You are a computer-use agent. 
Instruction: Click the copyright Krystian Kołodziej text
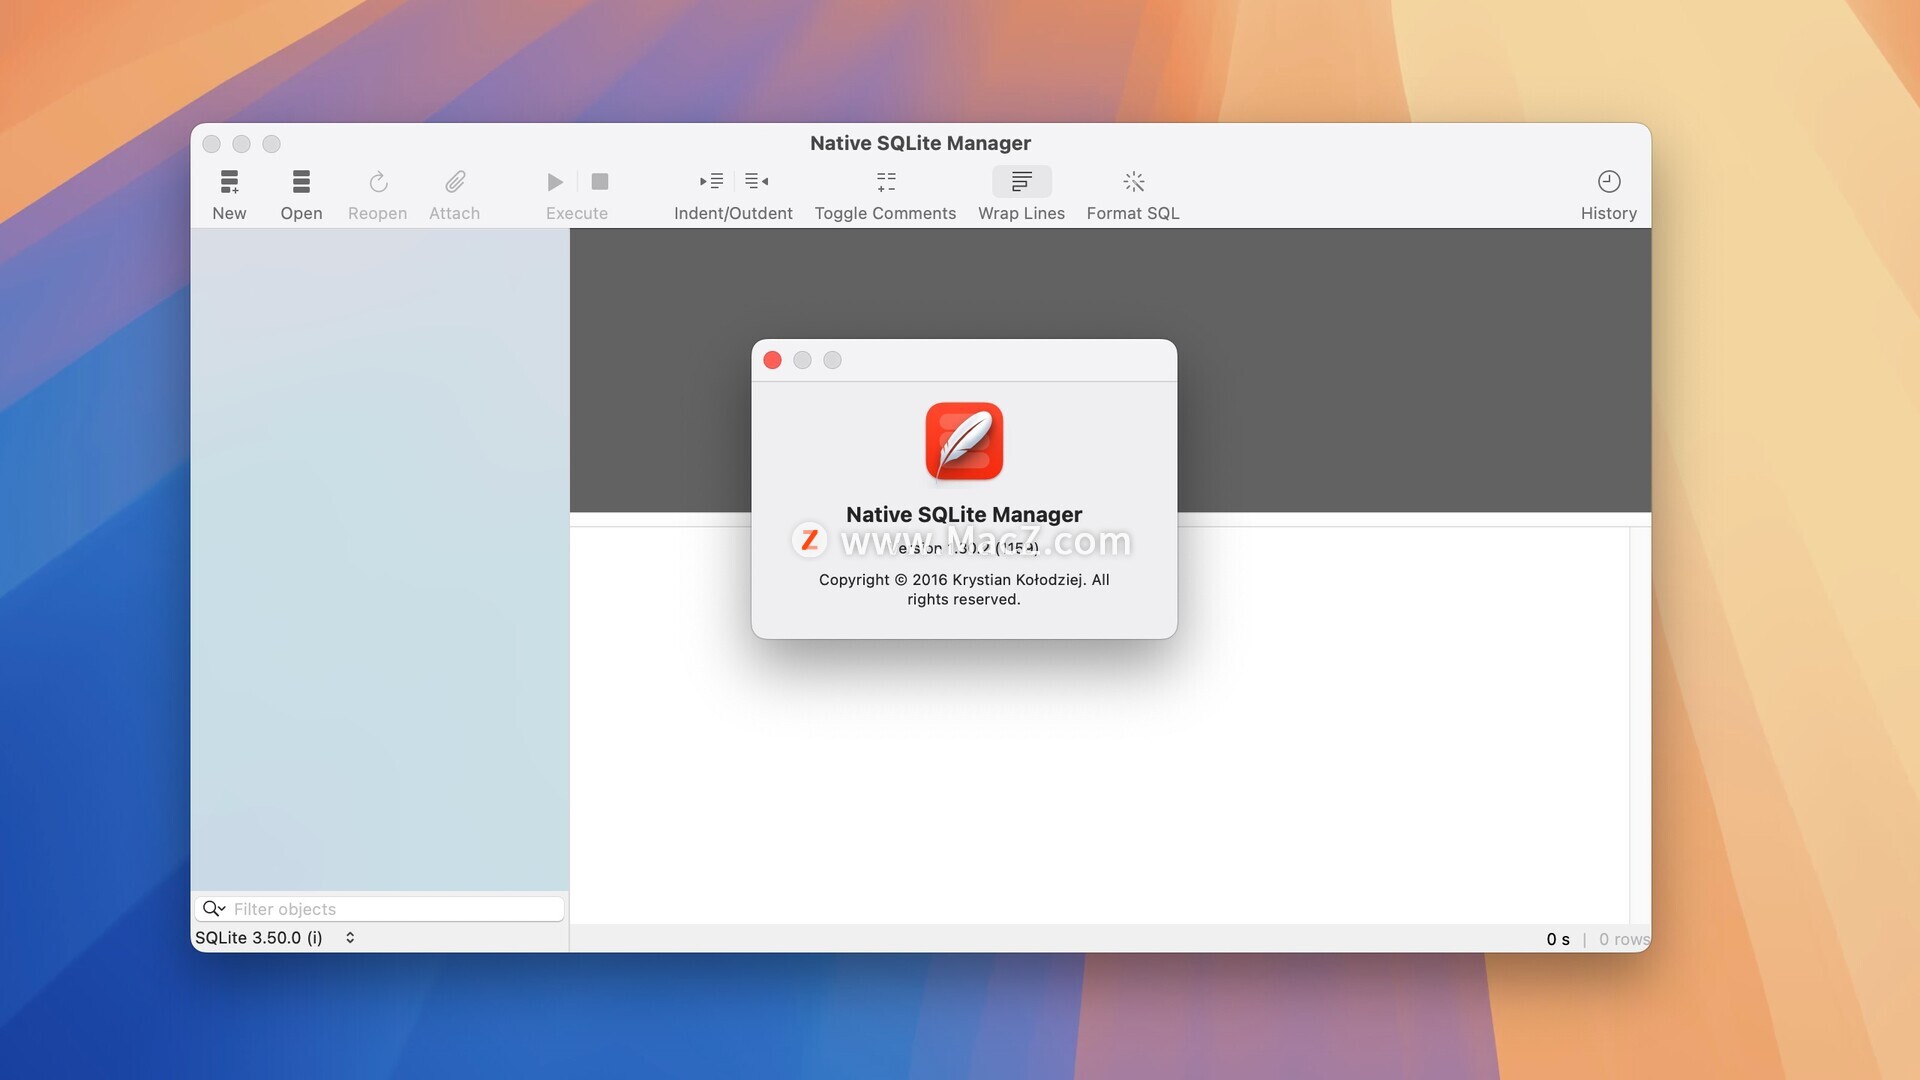tap(964, 589)
